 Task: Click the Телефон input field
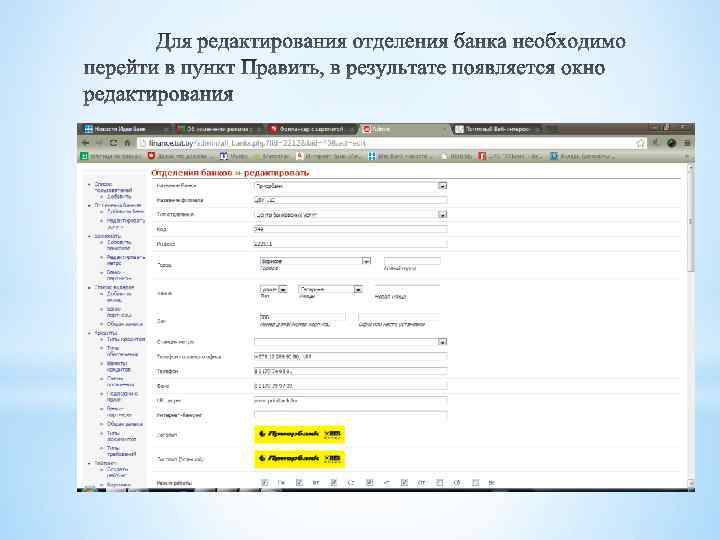(350, 371)
